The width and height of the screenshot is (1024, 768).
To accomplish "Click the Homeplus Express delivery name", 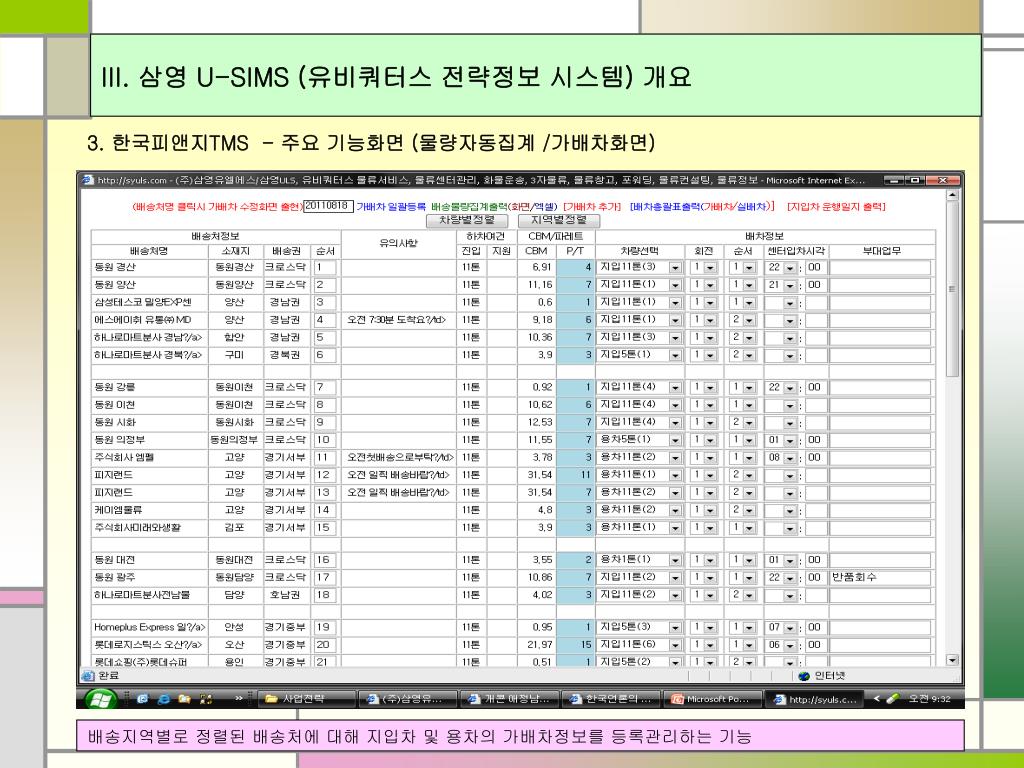I will (x=150, y=627).
